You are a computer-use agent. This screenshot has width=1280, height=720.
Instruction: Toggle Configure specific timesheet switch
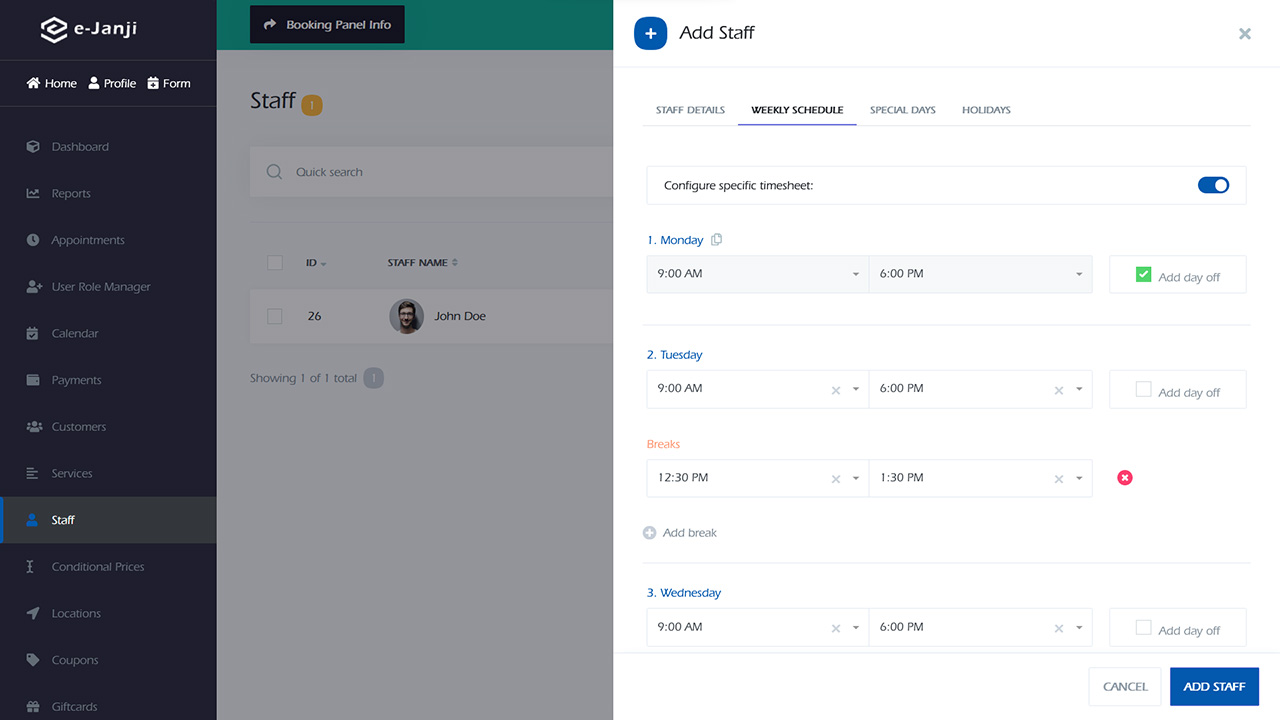(1213, 185)
